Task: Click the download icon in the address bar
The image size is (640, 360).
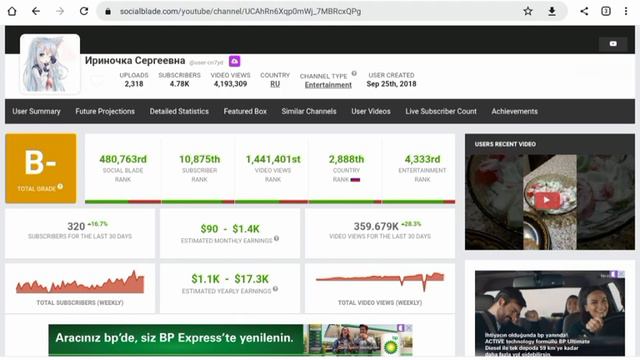Action: pyautogui.click(x=552, y=11)
